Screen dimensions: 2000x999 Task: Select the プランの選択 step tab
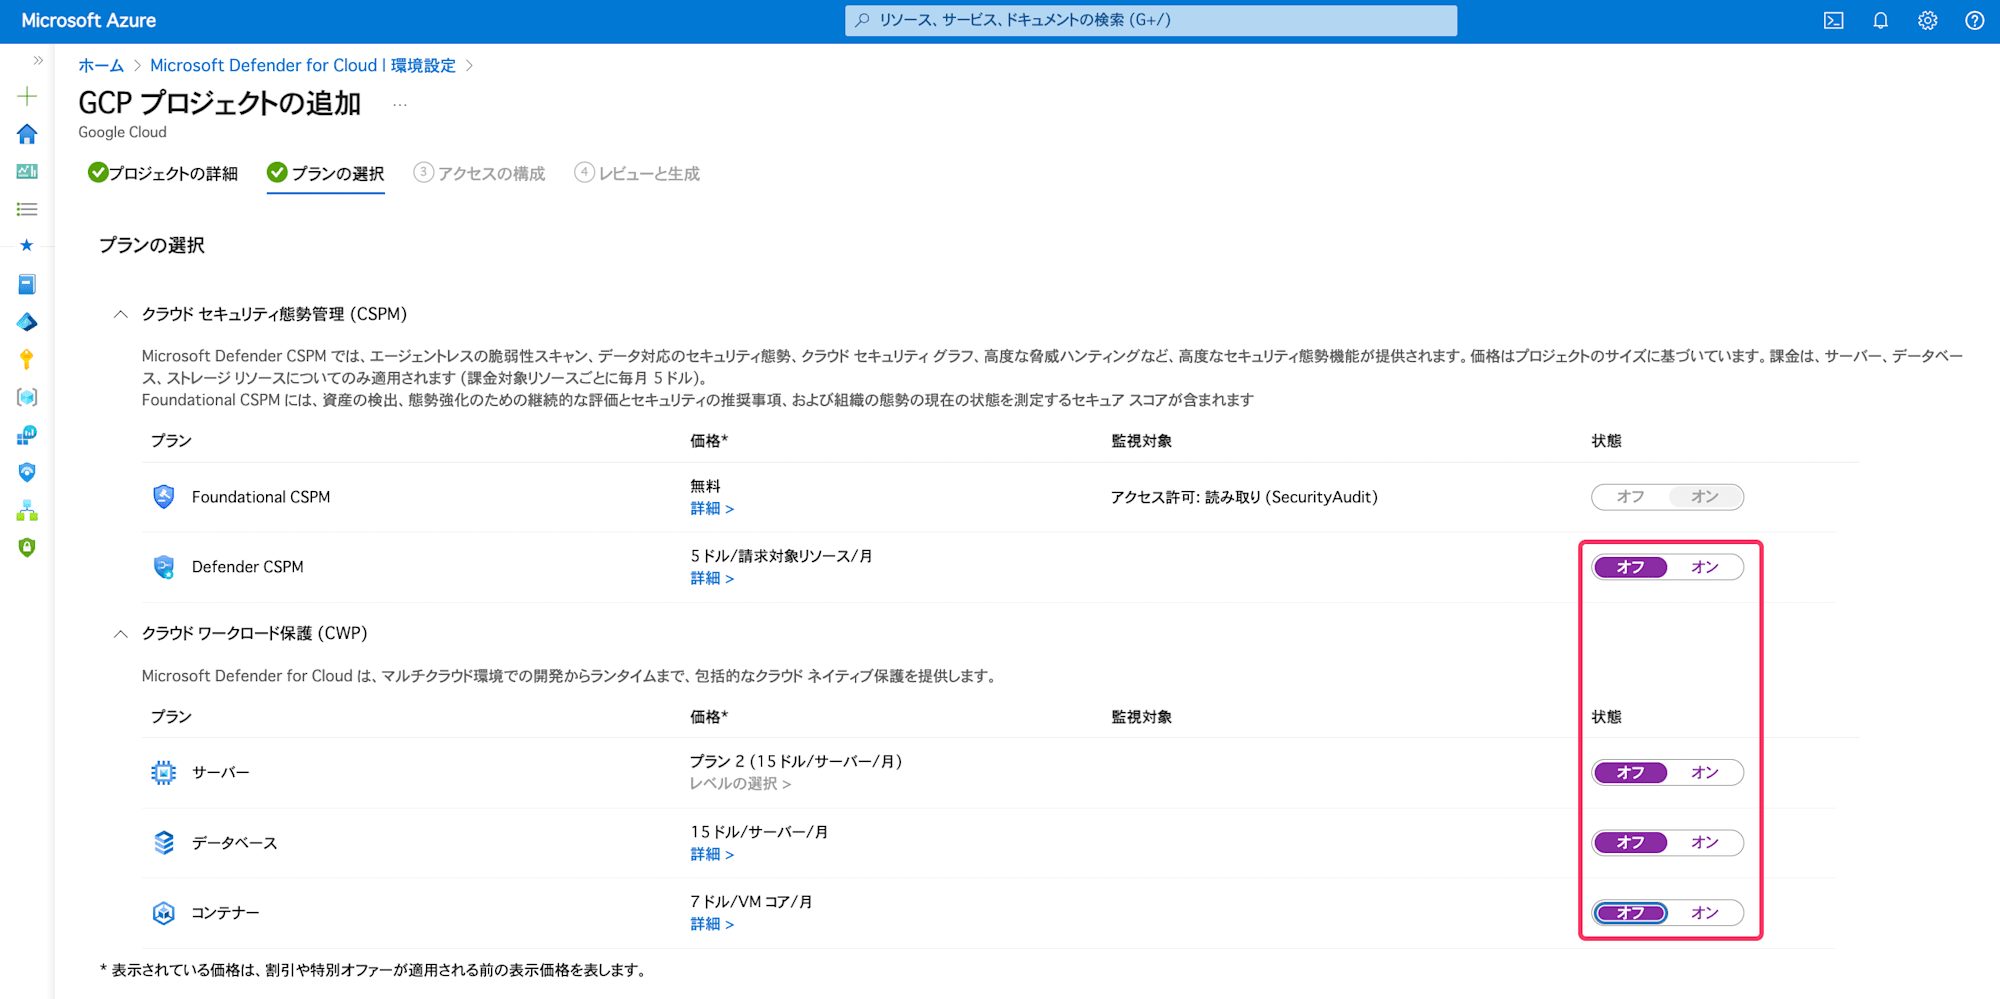click(326, 174)
